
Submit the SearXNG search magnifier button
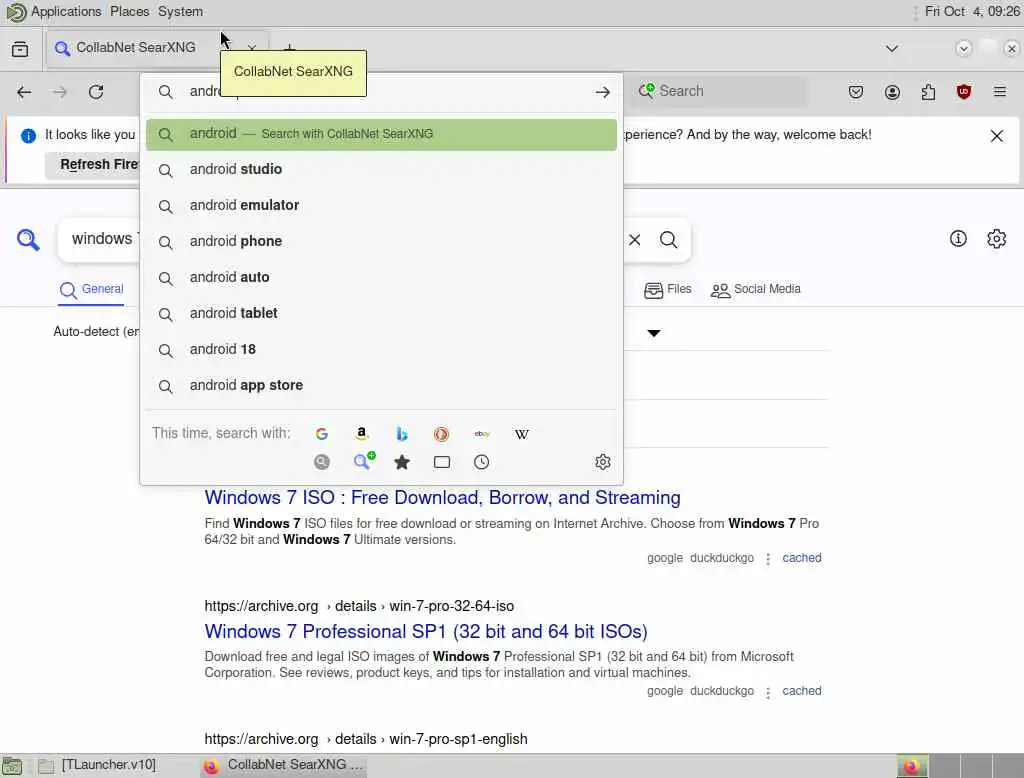669,240
